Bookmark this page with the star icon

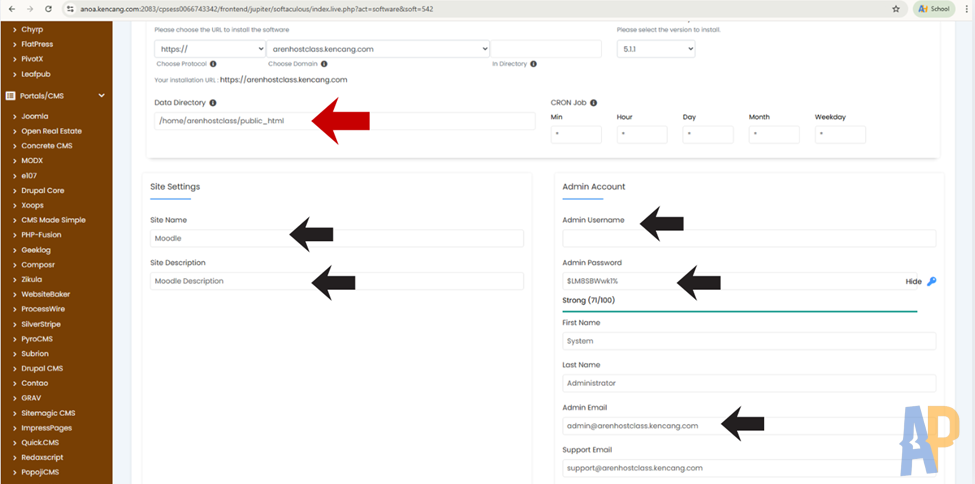click(895, 8)
